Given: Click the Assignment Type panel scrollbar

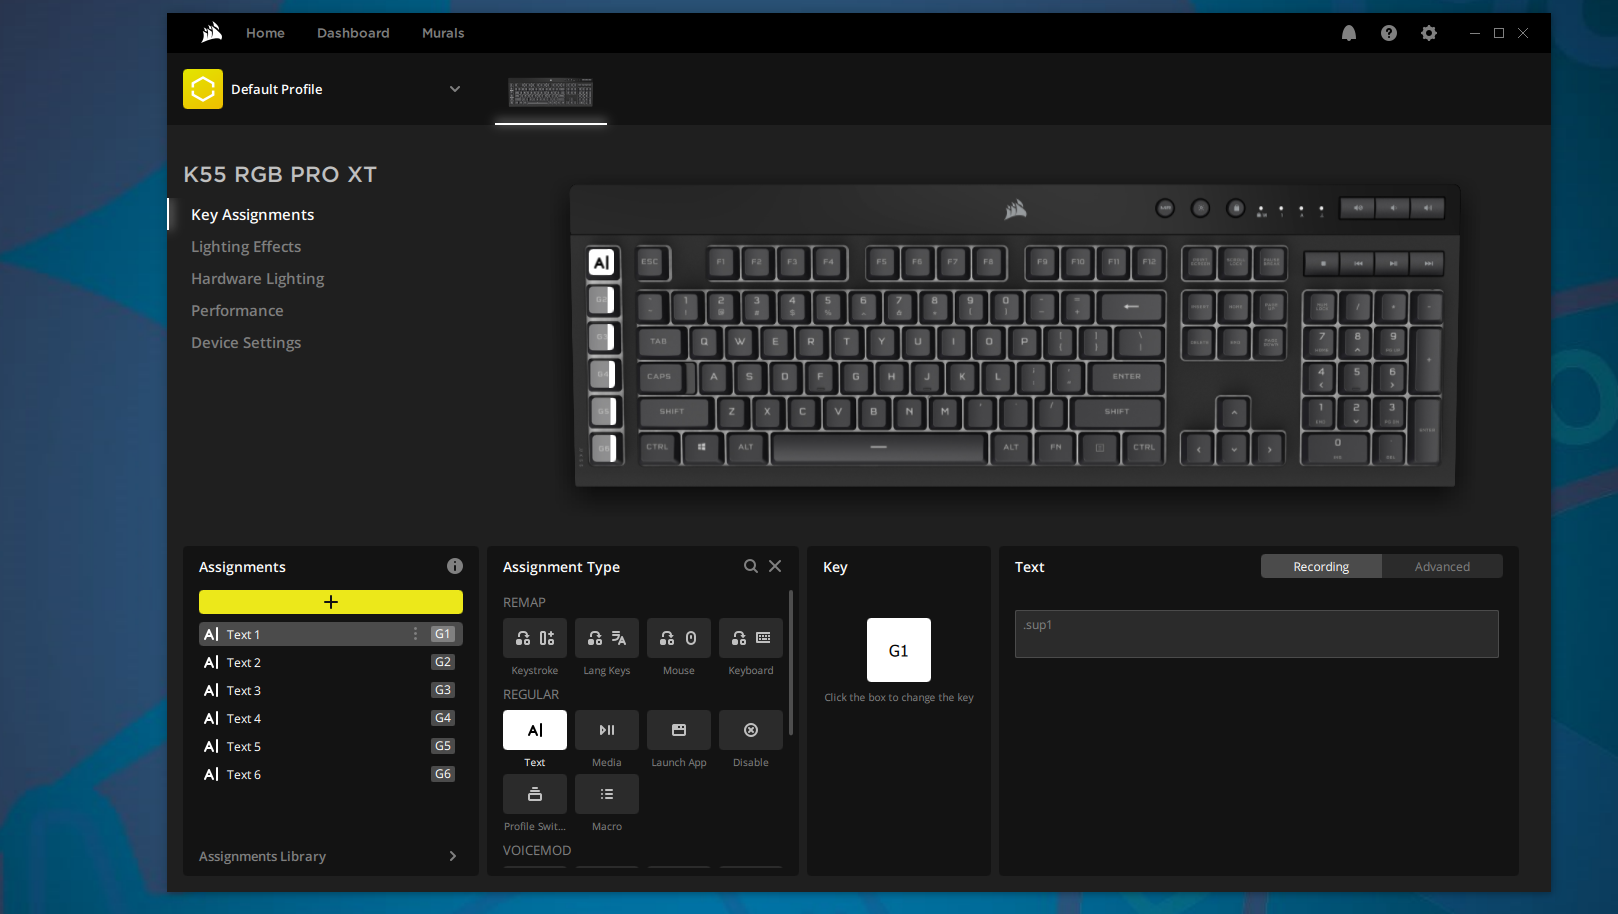Looking at the screenshot, I should [791, 662].
